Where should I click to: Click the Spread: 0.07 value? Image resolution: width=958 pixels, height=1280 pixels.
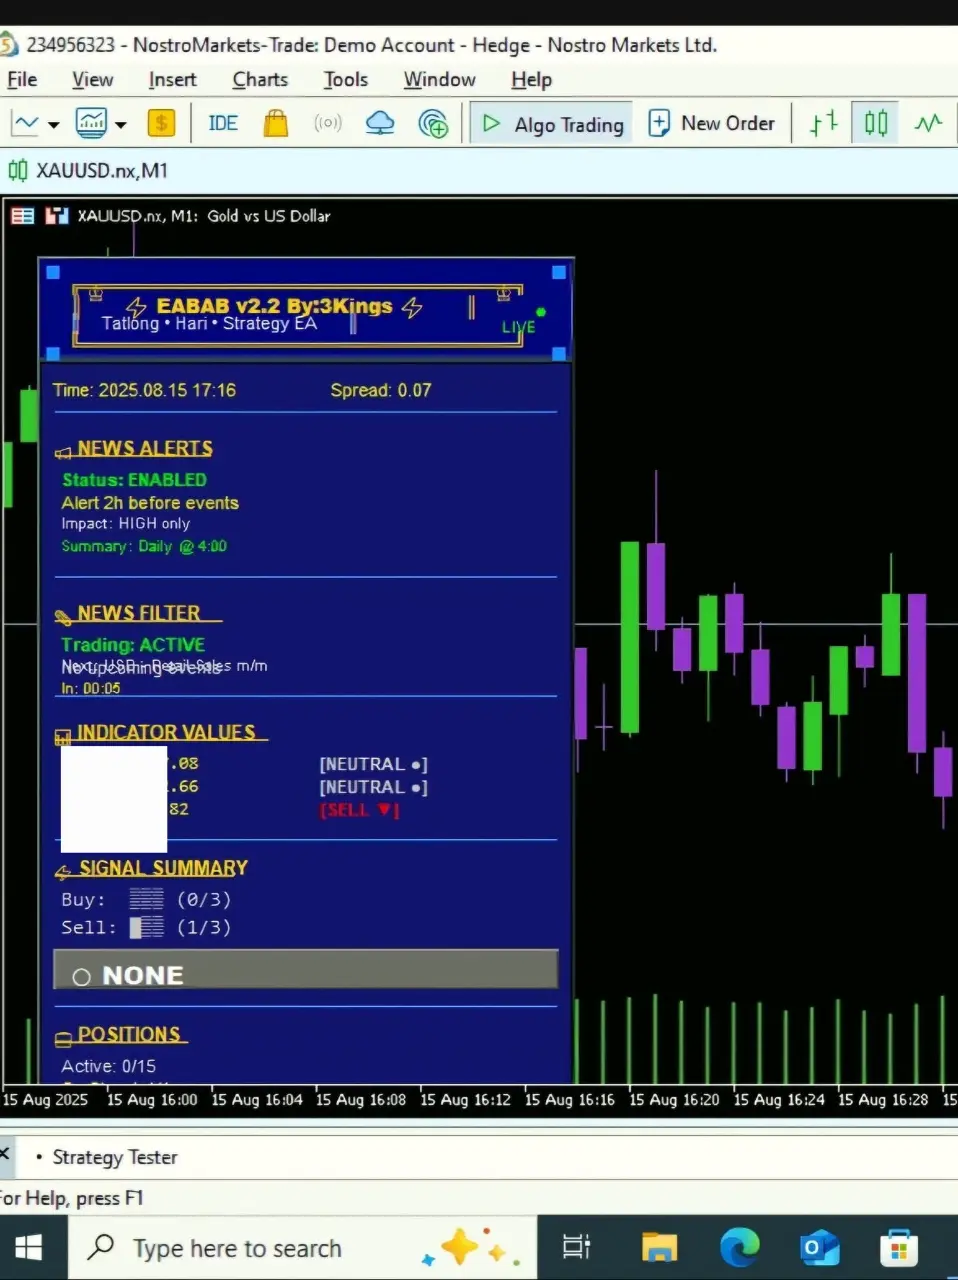click(381, 390)
